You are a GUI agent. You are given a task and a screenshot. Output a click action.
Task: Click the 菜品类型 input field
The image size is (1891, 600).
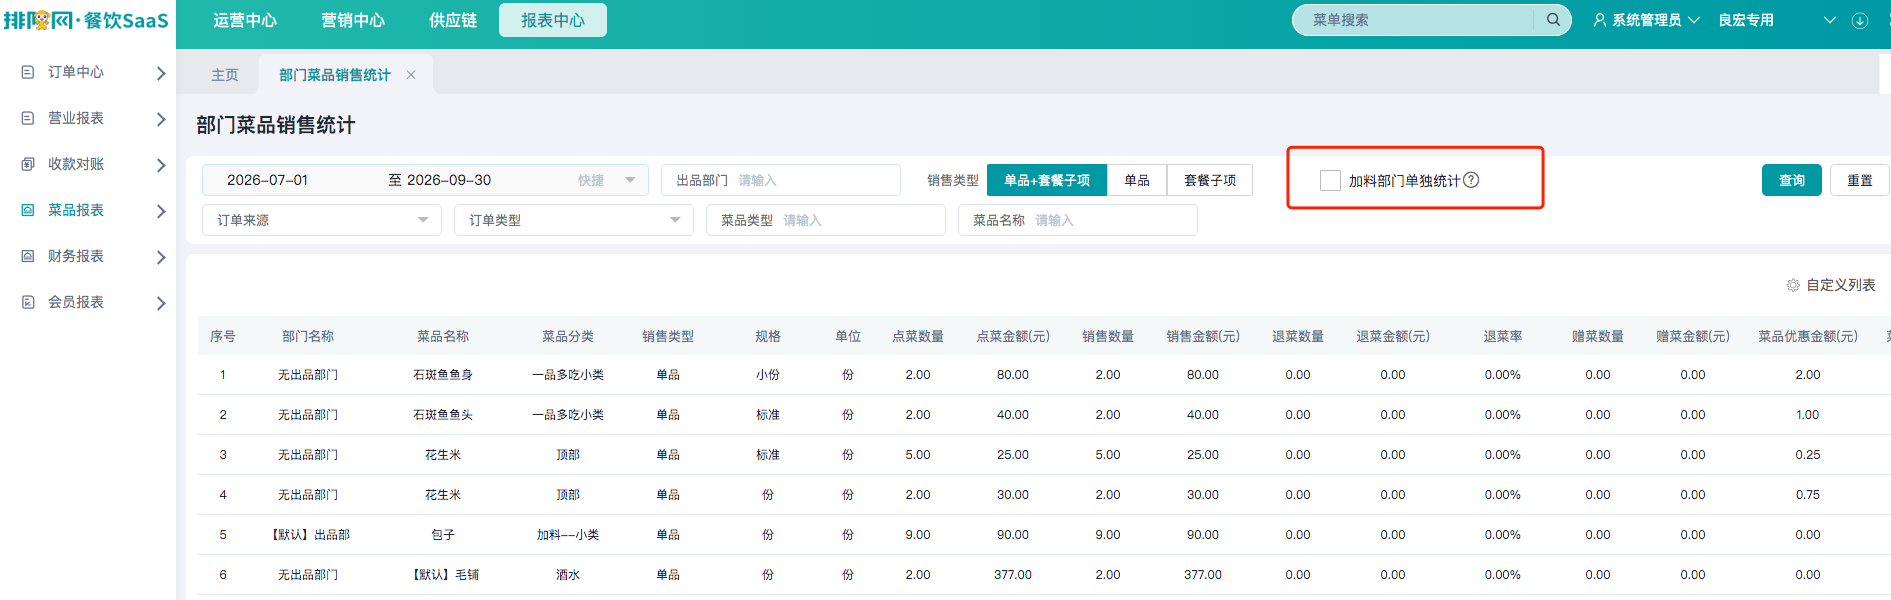(x=826, y=220)
